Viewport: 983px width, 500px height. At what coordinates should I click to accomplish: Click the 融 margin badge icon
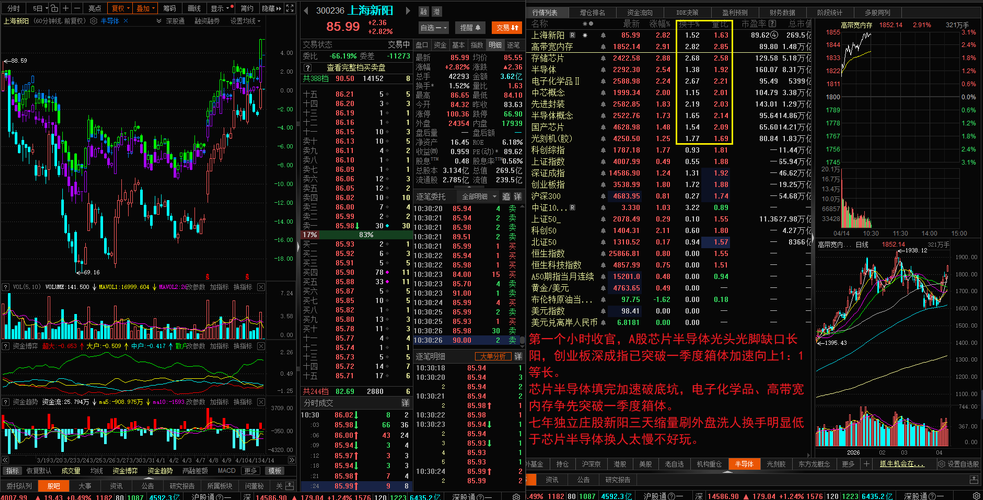click(424, 12)
